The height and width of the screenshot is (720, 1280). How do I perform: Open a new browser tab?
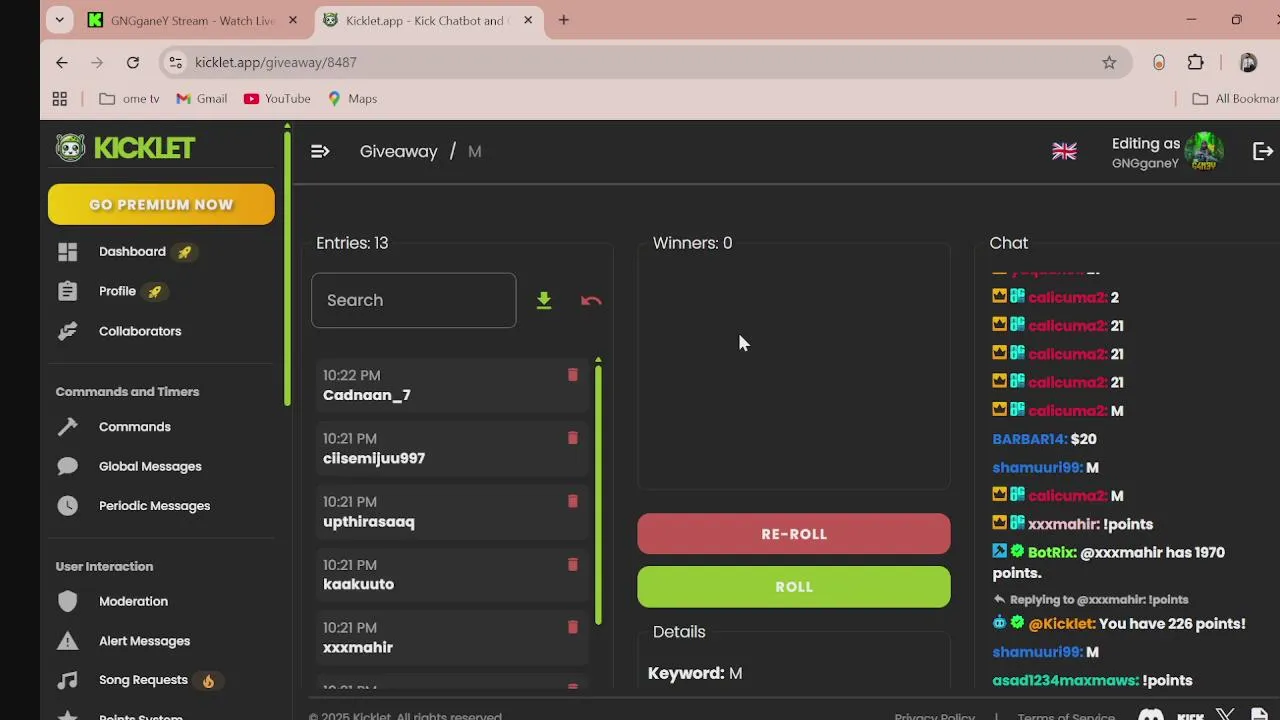pyautogui.click(x=564, y=20)
